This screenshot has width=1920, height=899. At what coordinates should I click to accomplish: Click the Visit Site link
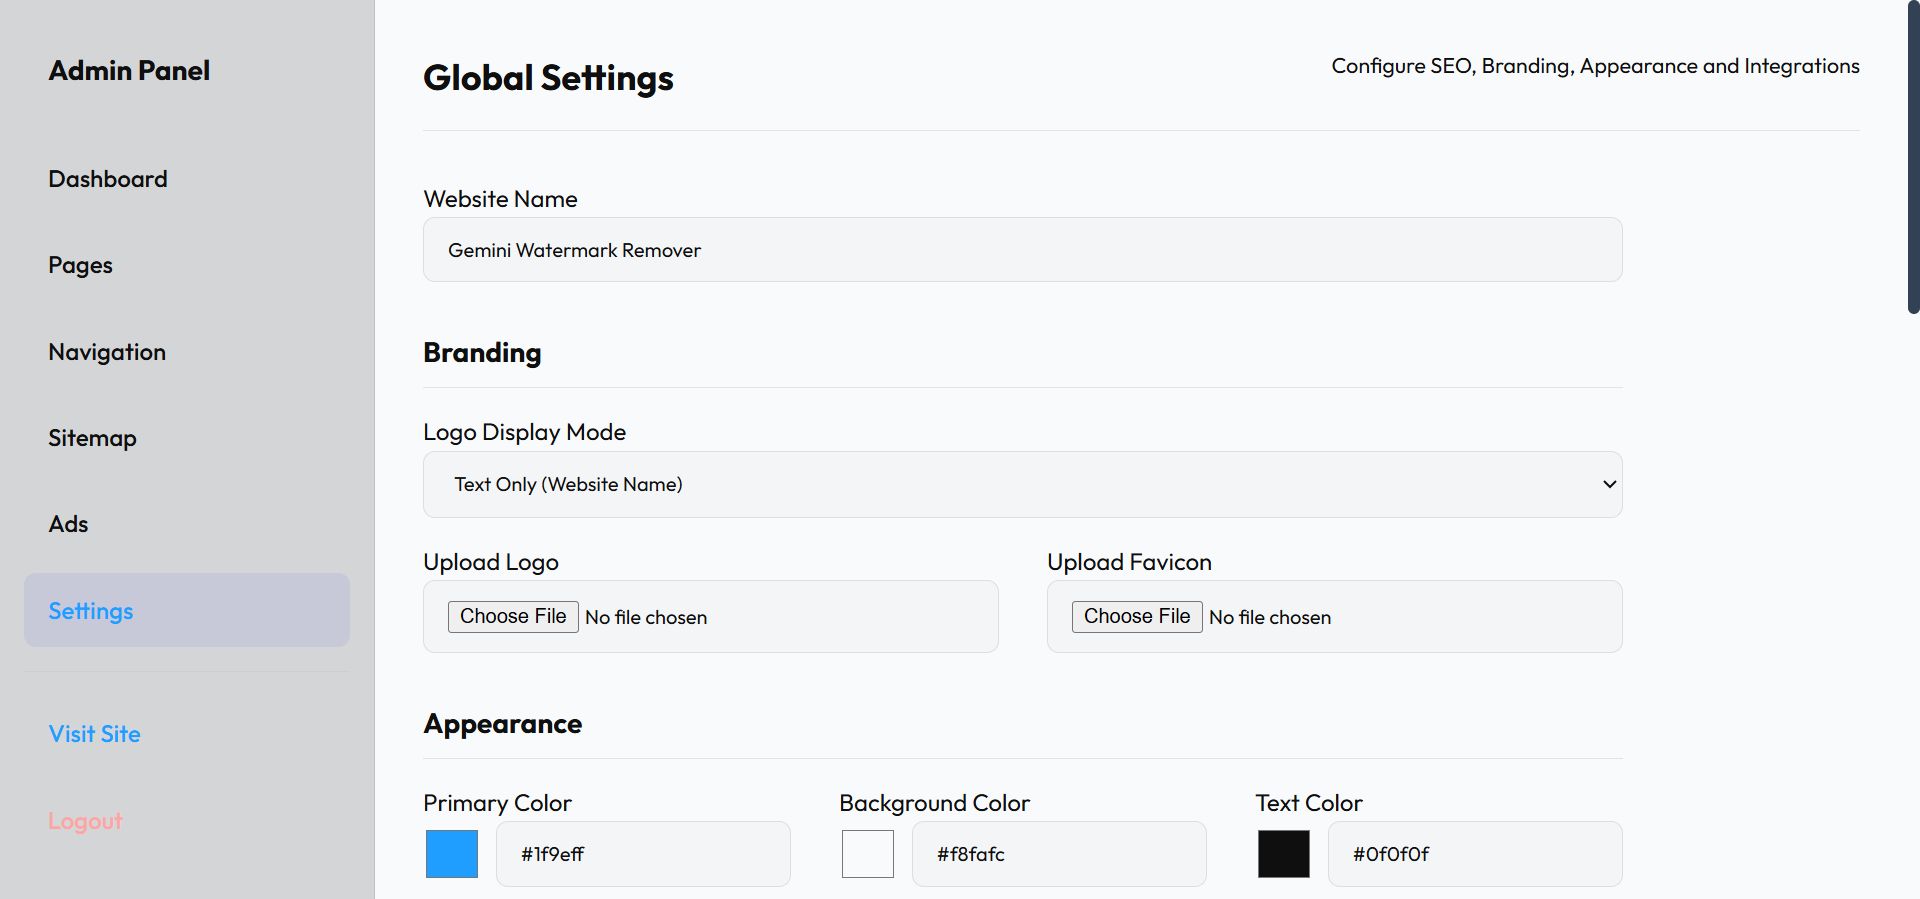(x=94, y=734)
